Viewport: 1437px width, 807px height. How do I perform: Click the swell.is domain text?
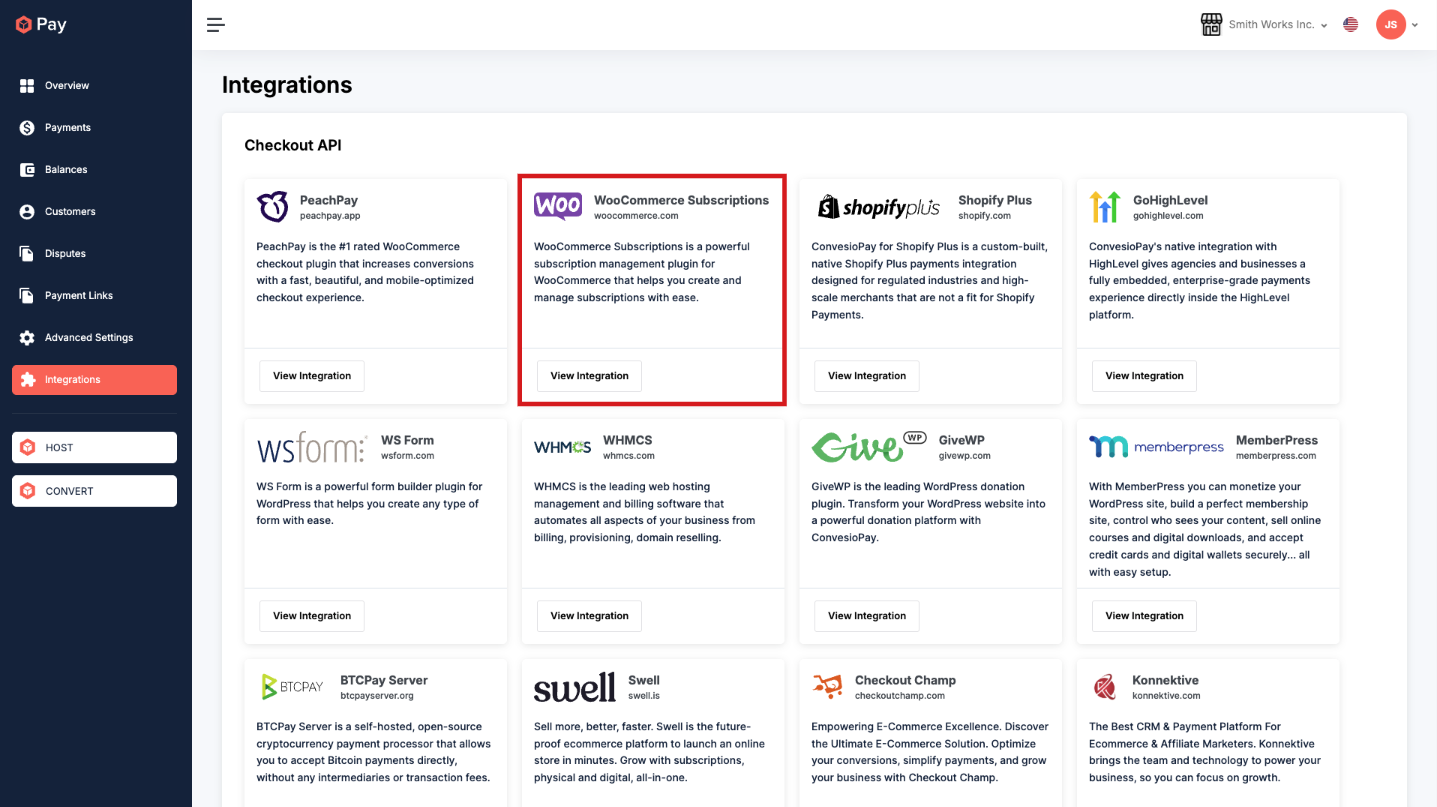click(644, 696)
